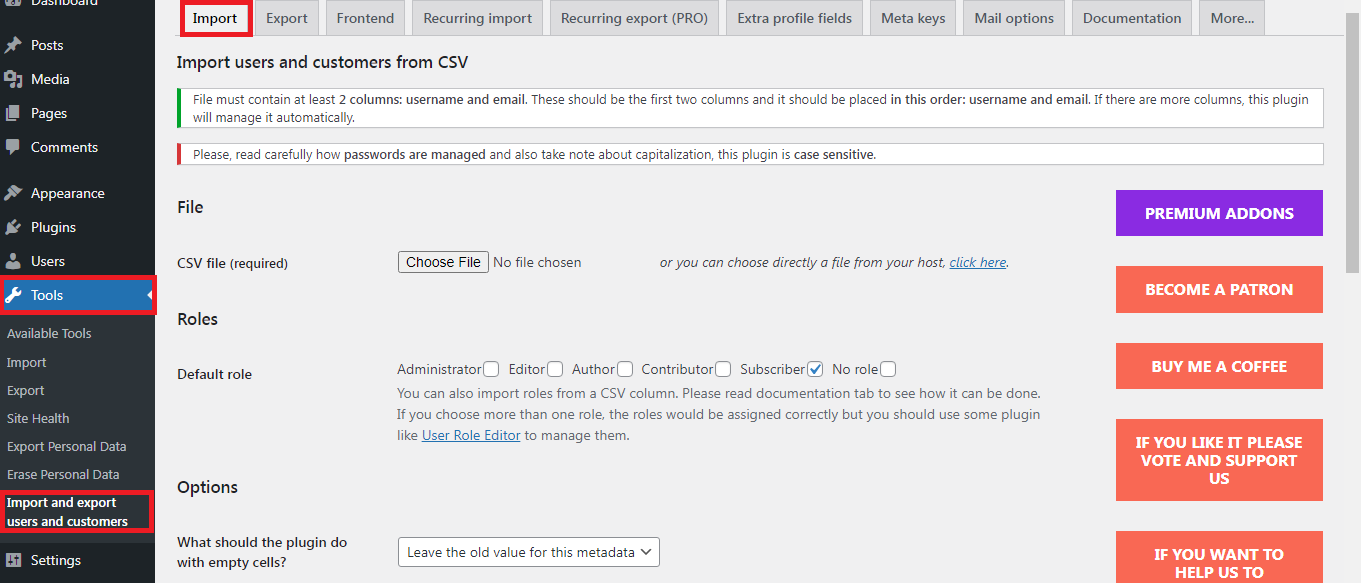Image resolution: width=1361 pixels, height=583 pixels.
Task: Open Plugins using its plug icon
Action: (13, 227)
